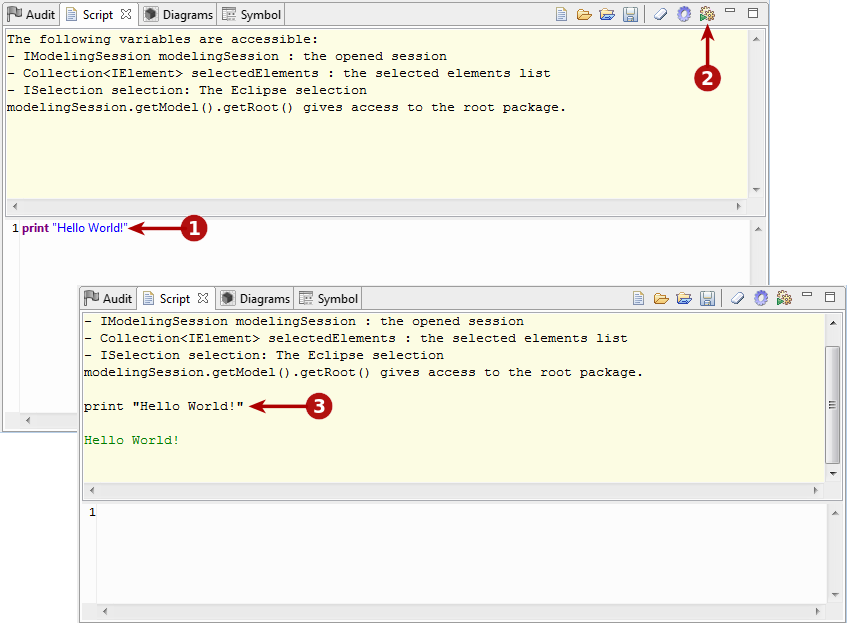The height and width of the screenshot is (627, 847).
Task: Click in the empty lower script editor line 1
Action: tap(400, 513)
